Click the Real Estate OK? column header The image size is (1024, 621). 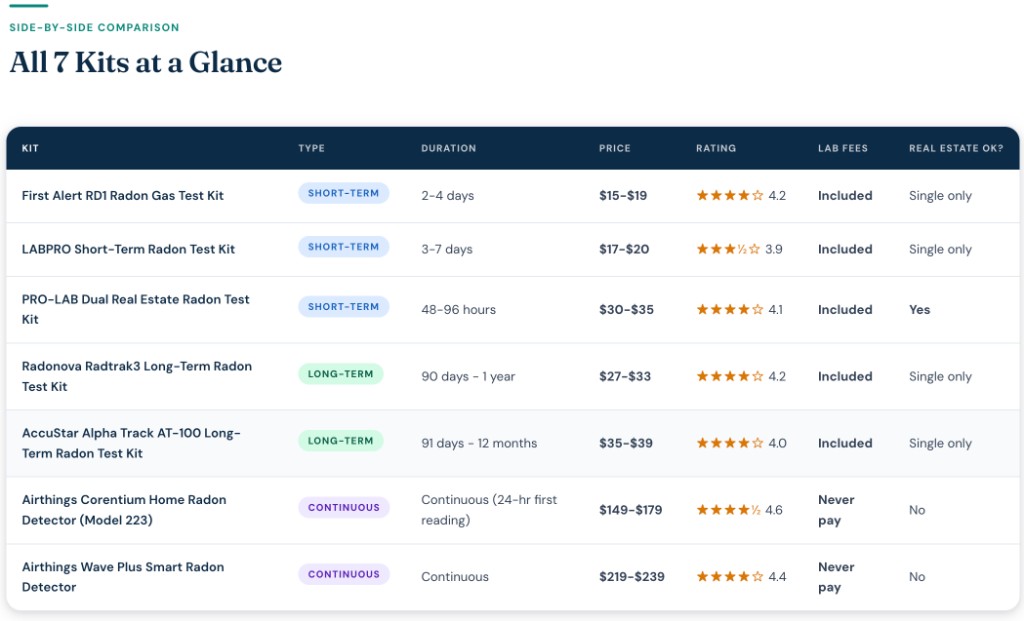955,148
